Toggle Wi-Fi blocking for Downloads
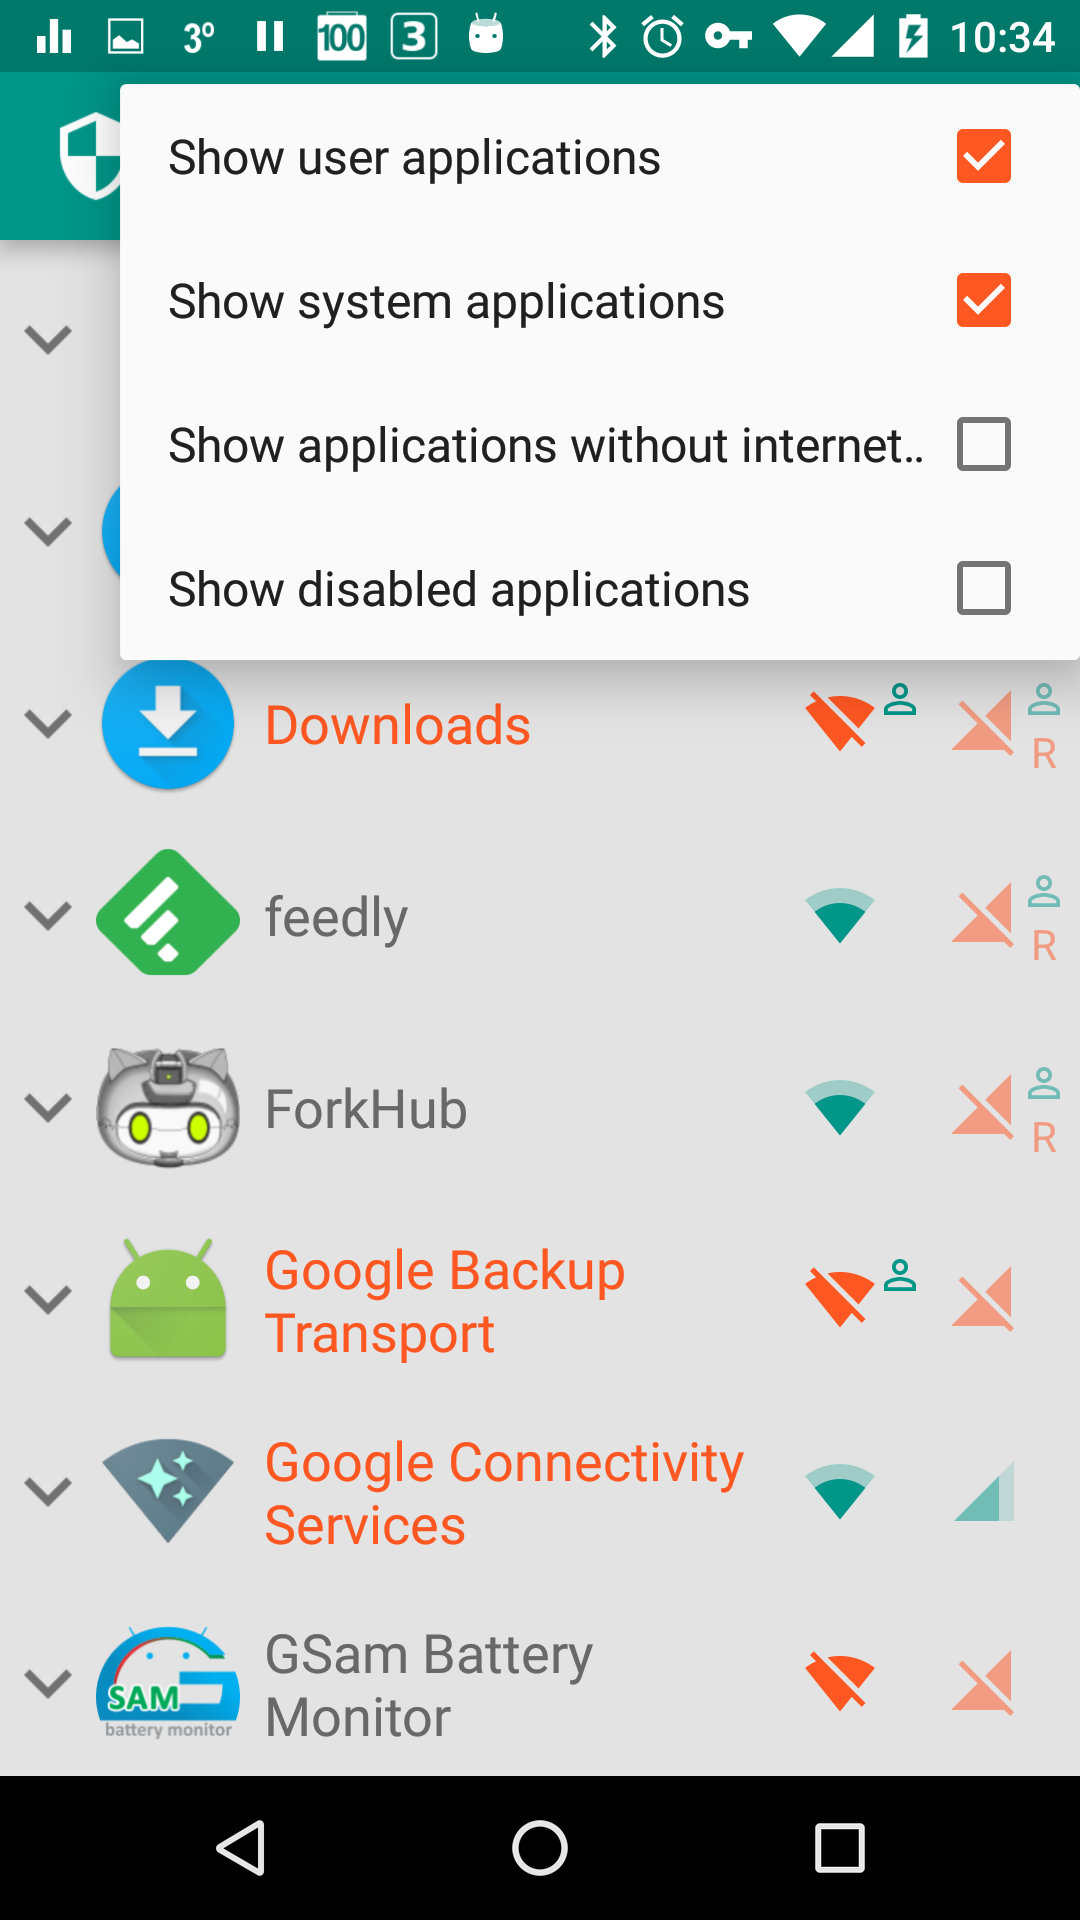Image resolution: width=1080 pixels, height=1920 pixels. point(840,722)
